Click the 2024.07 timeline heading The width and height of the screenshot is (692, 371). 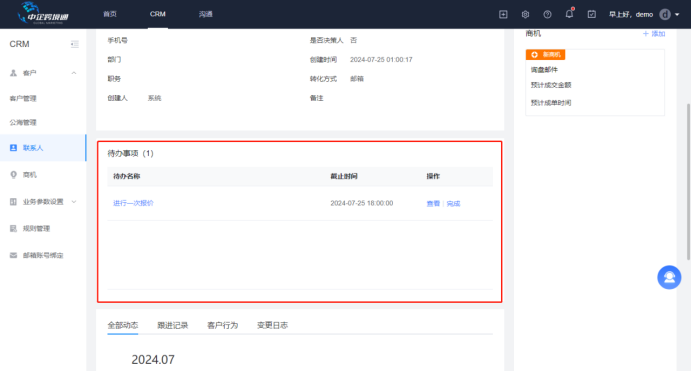pos(153,360)
